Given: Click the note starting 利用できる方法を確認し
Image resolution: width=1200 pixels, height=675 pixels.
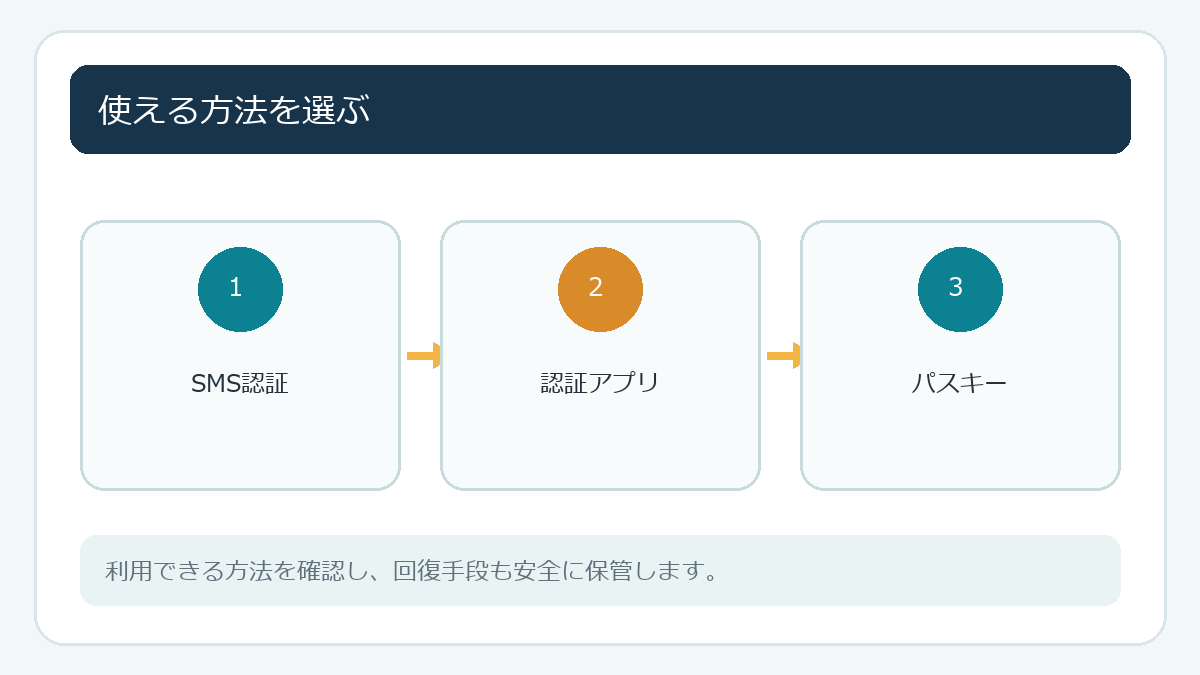Looking at the screenshot, I should point(600,570).
